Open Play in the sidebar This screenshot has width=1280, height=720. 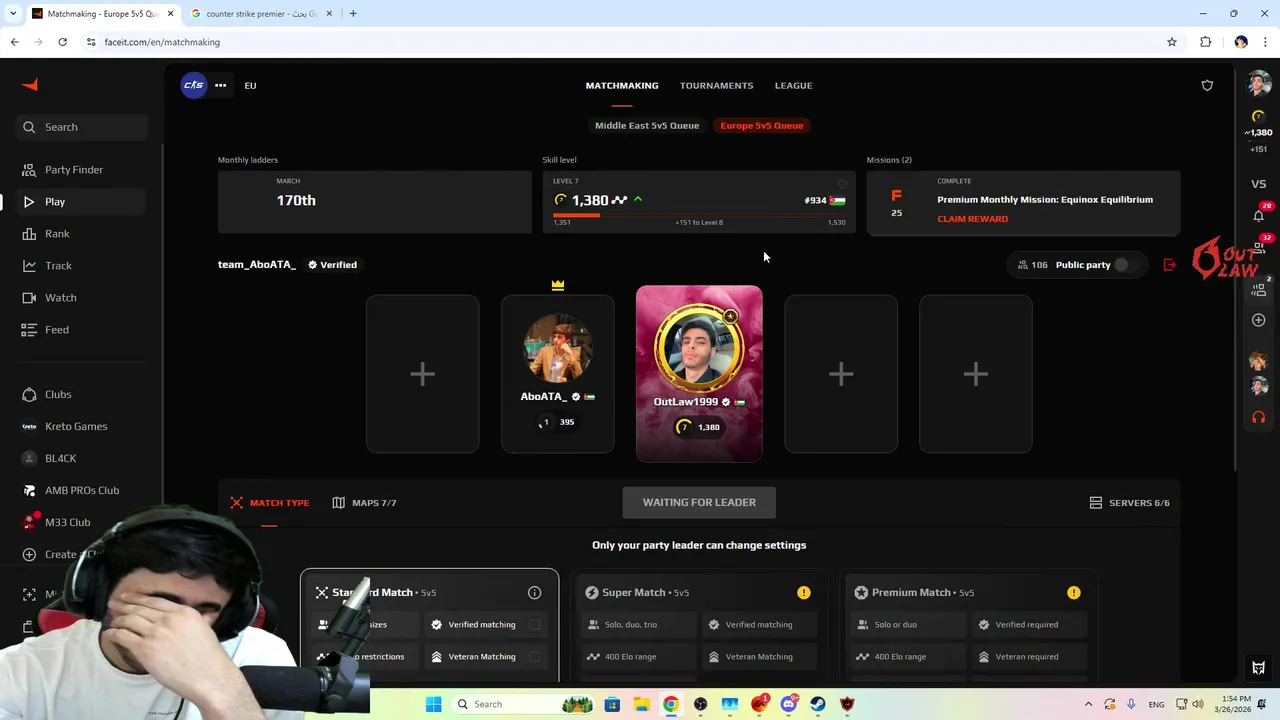pyautogui.click(x=82, y=202)
